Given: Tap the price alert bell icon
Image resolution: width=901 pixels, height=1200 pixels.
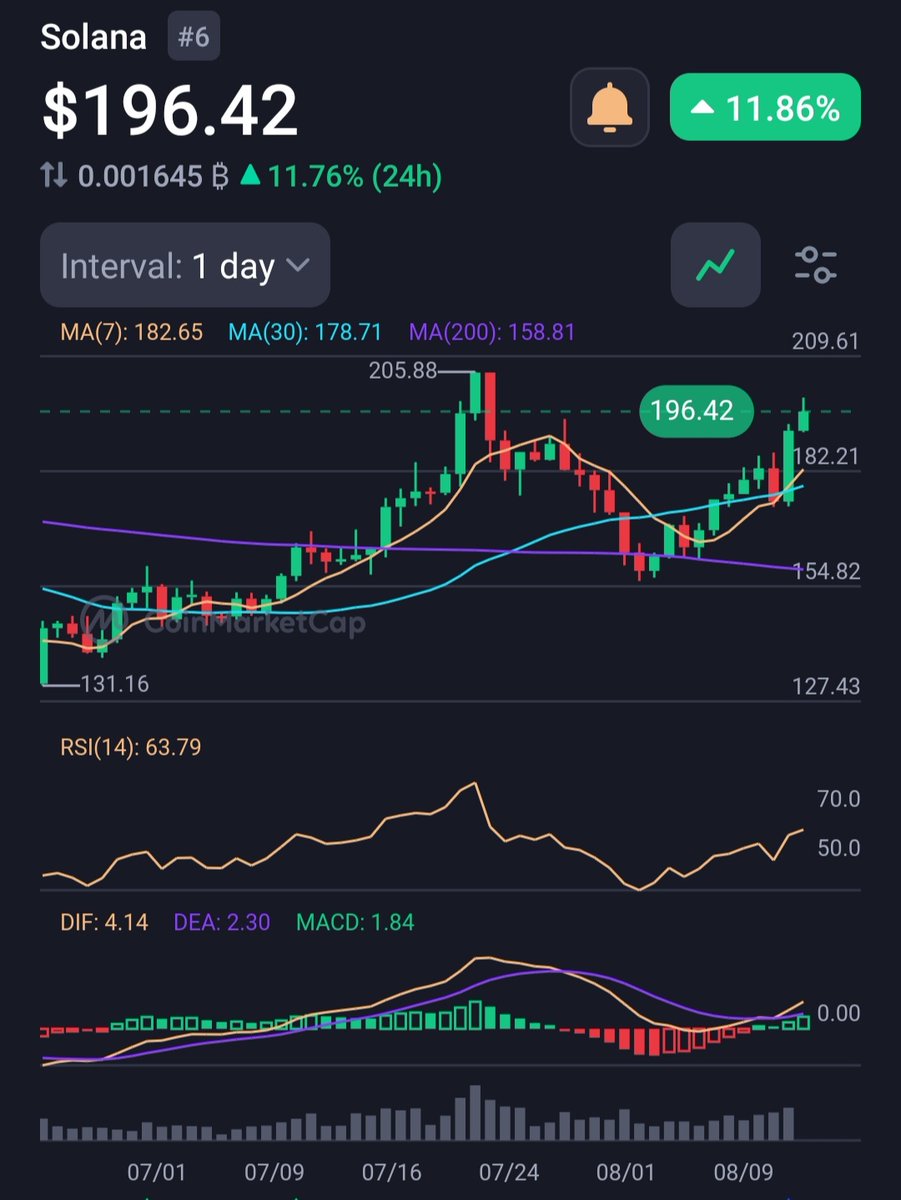Looking at the screenshot, I should 610,108.
